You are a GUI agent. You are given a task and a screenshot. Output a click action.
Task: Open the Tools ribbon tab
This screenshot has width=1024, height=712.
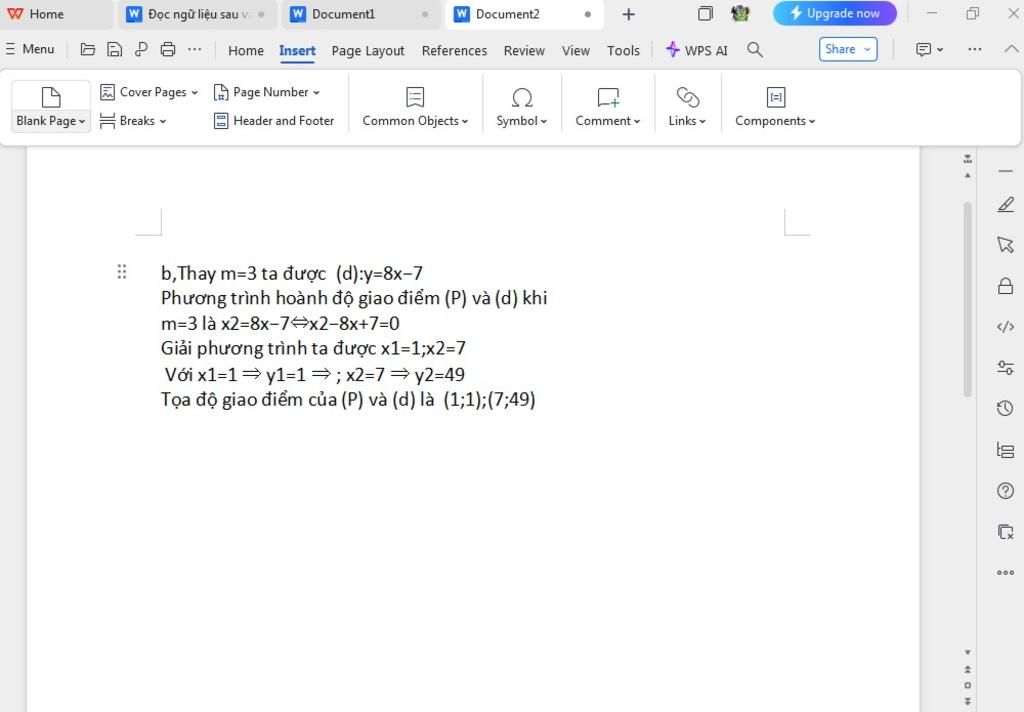click(623, 50)
